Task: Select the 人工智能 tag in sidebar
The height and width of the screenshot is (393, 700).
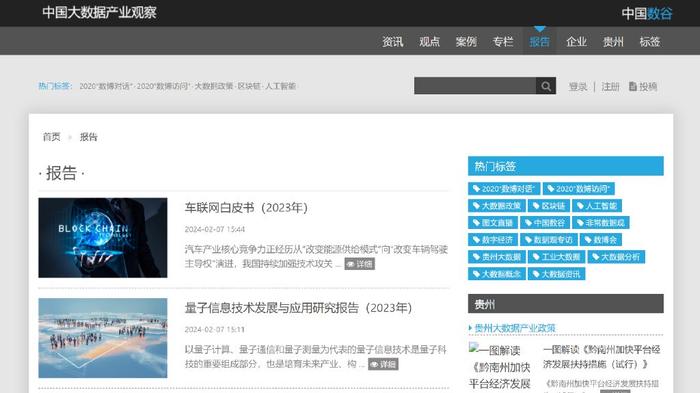Action: [597, 206]
